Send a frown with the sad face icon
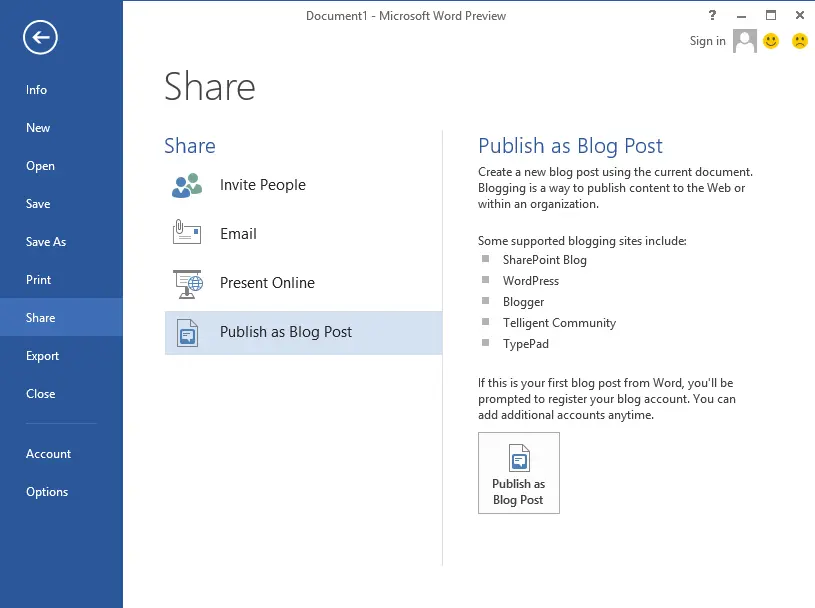This screenshot has width=815, height=608. [799, 41]
